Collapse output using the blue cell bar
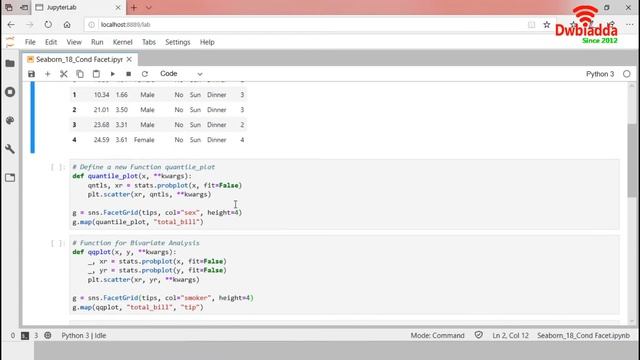Screen dimensions: 640x360 click(33, 117)
